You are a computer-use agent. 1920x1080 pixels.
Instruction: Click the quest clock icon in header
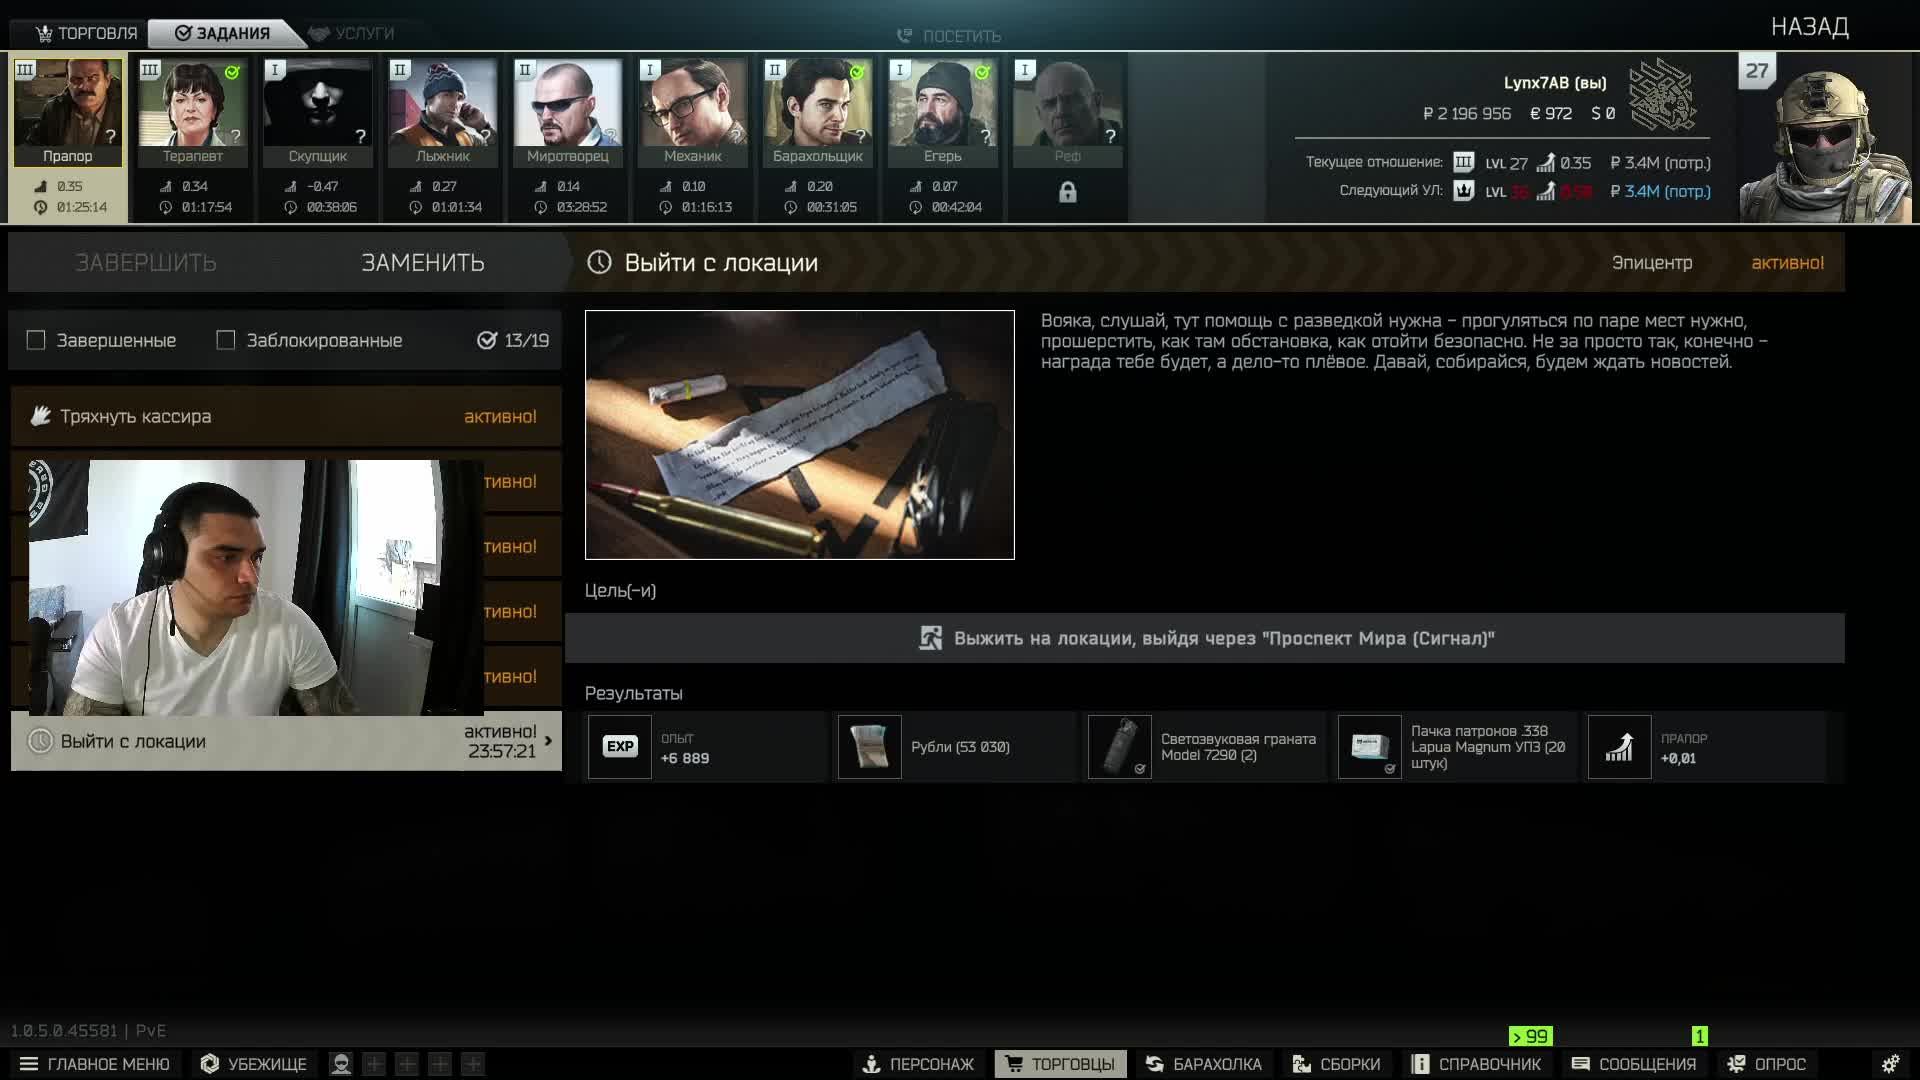click(599, 262)
